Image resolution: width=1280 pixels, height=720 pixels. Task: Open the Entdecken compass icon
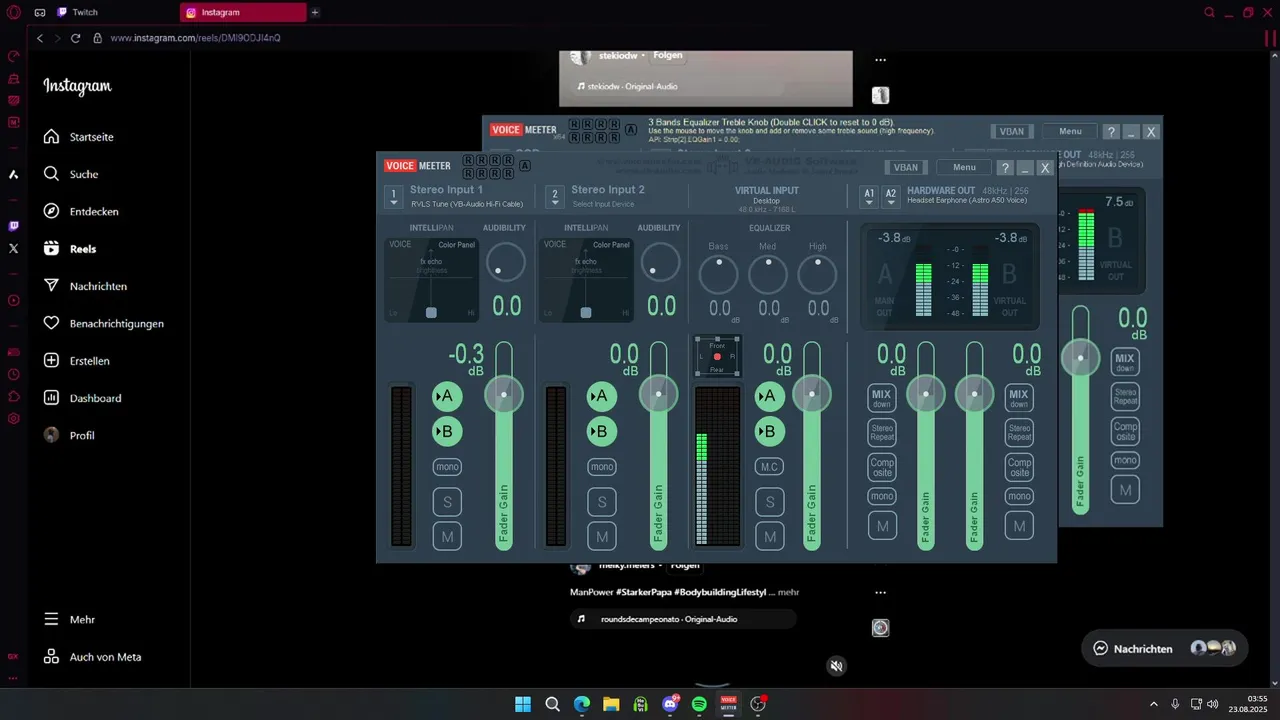52,211
